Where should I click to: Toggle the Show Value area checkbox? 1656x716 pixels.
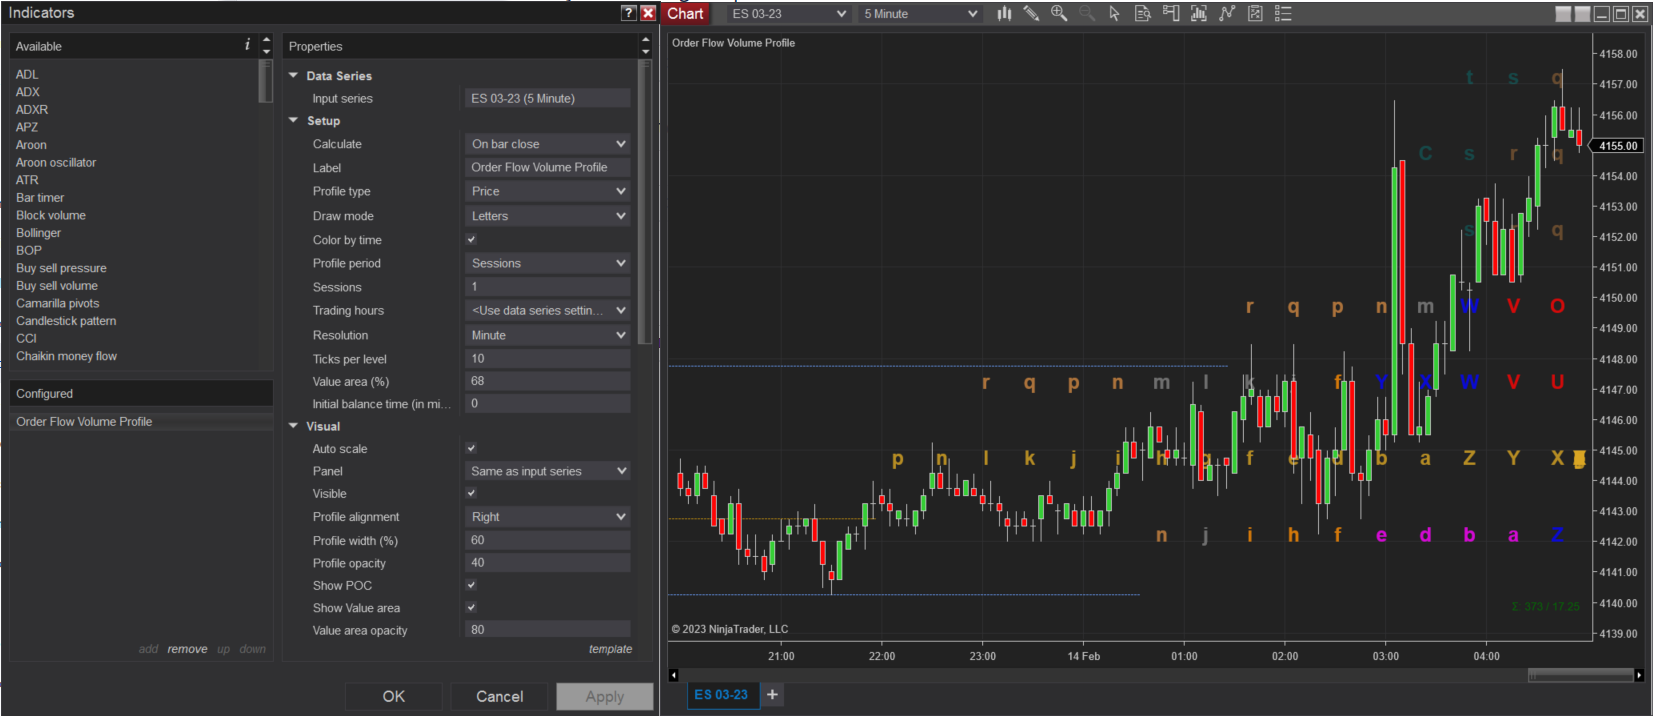(x=471, y=607)
